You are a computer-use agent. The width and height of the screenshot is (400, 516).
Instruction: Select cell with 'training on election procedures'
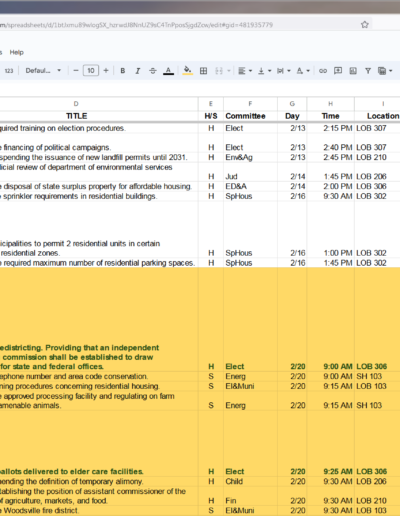[99, 128]
